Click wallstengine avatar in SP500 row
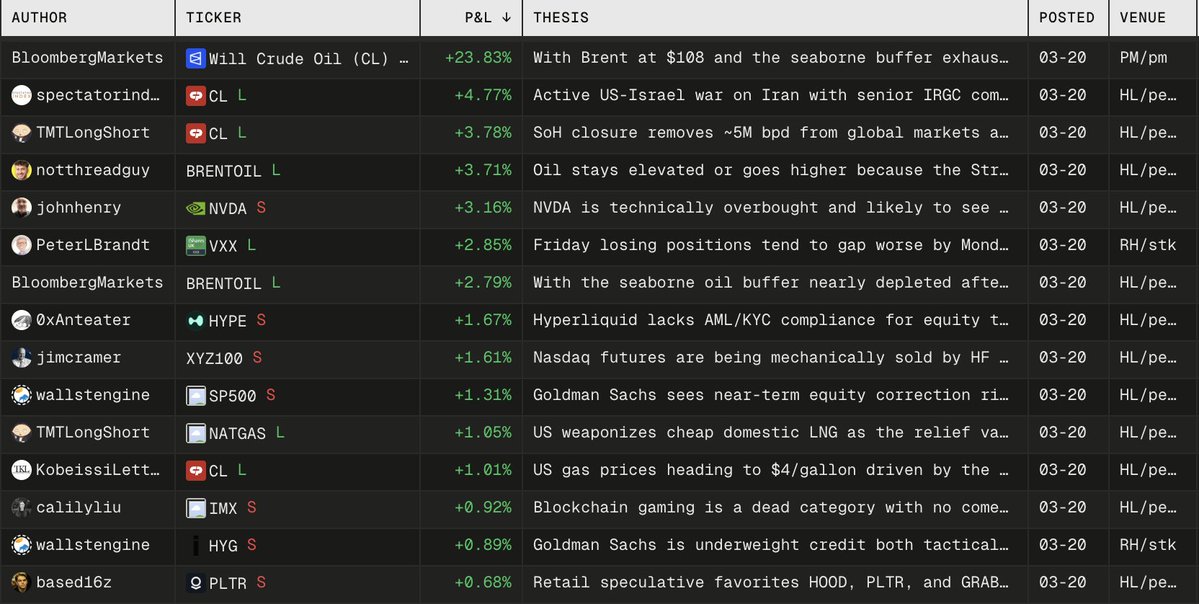1199x604 pixels. [x=21, y=395]
